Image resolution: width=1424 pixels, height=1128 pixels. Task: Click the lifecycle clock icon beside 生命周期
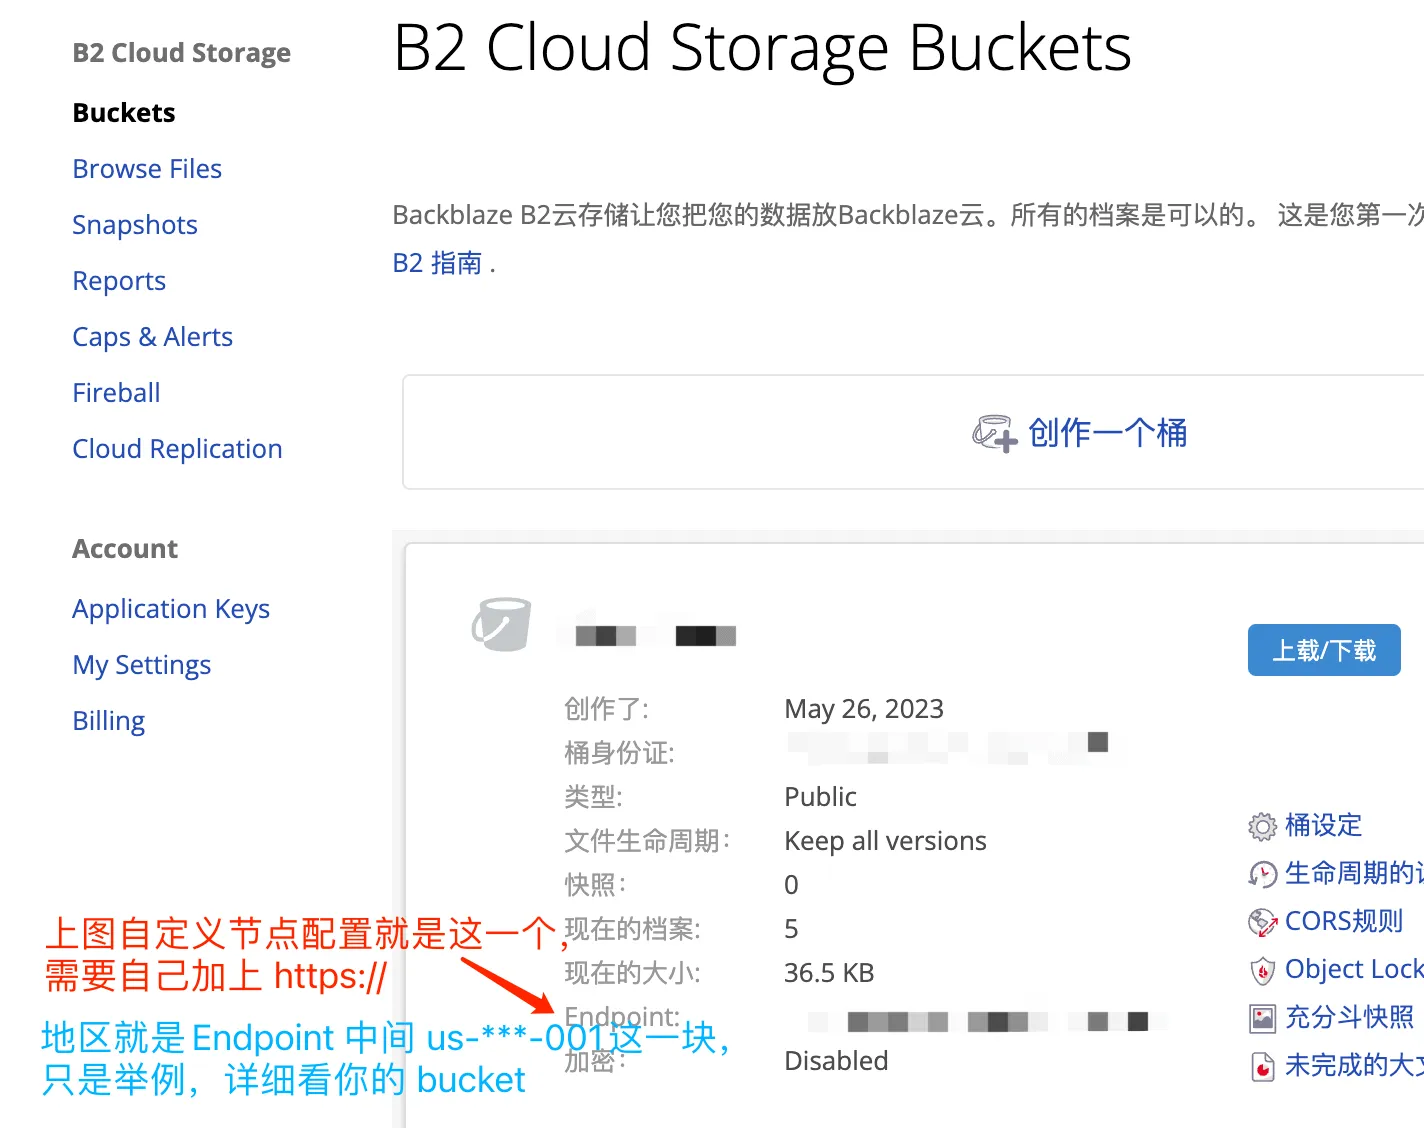pos(1263,874)
